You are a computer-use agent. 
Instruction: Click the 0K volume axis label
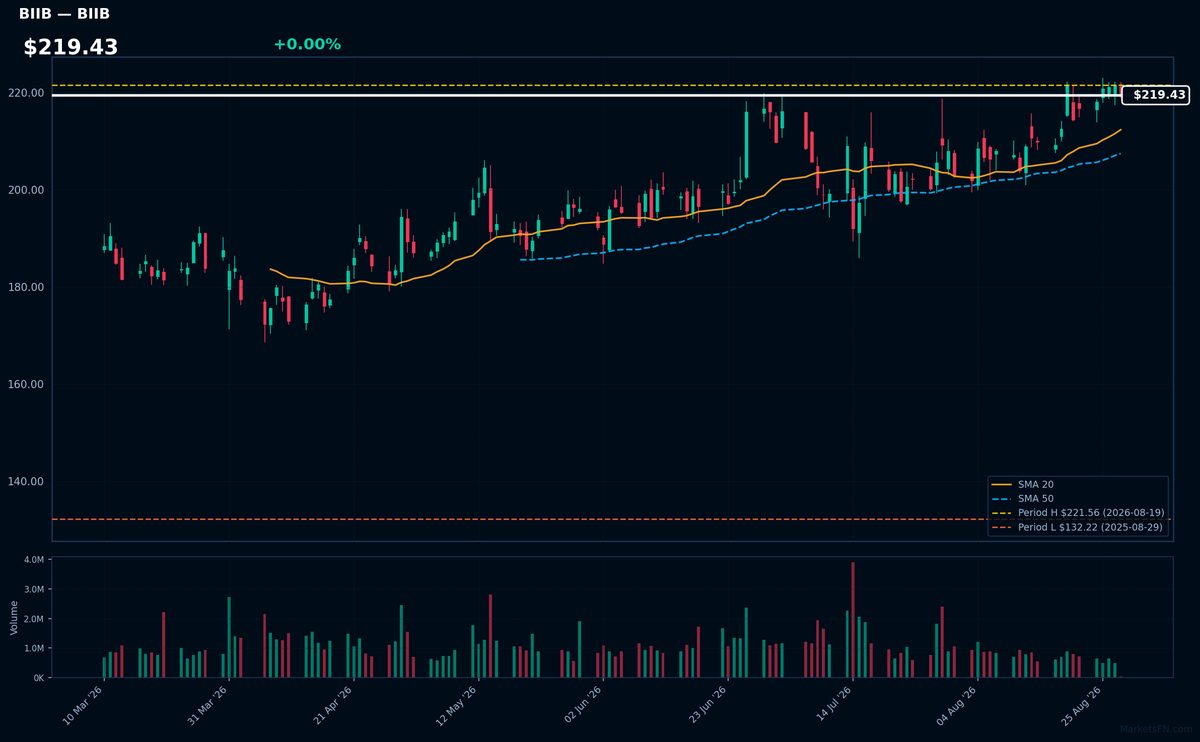[38, 678]
